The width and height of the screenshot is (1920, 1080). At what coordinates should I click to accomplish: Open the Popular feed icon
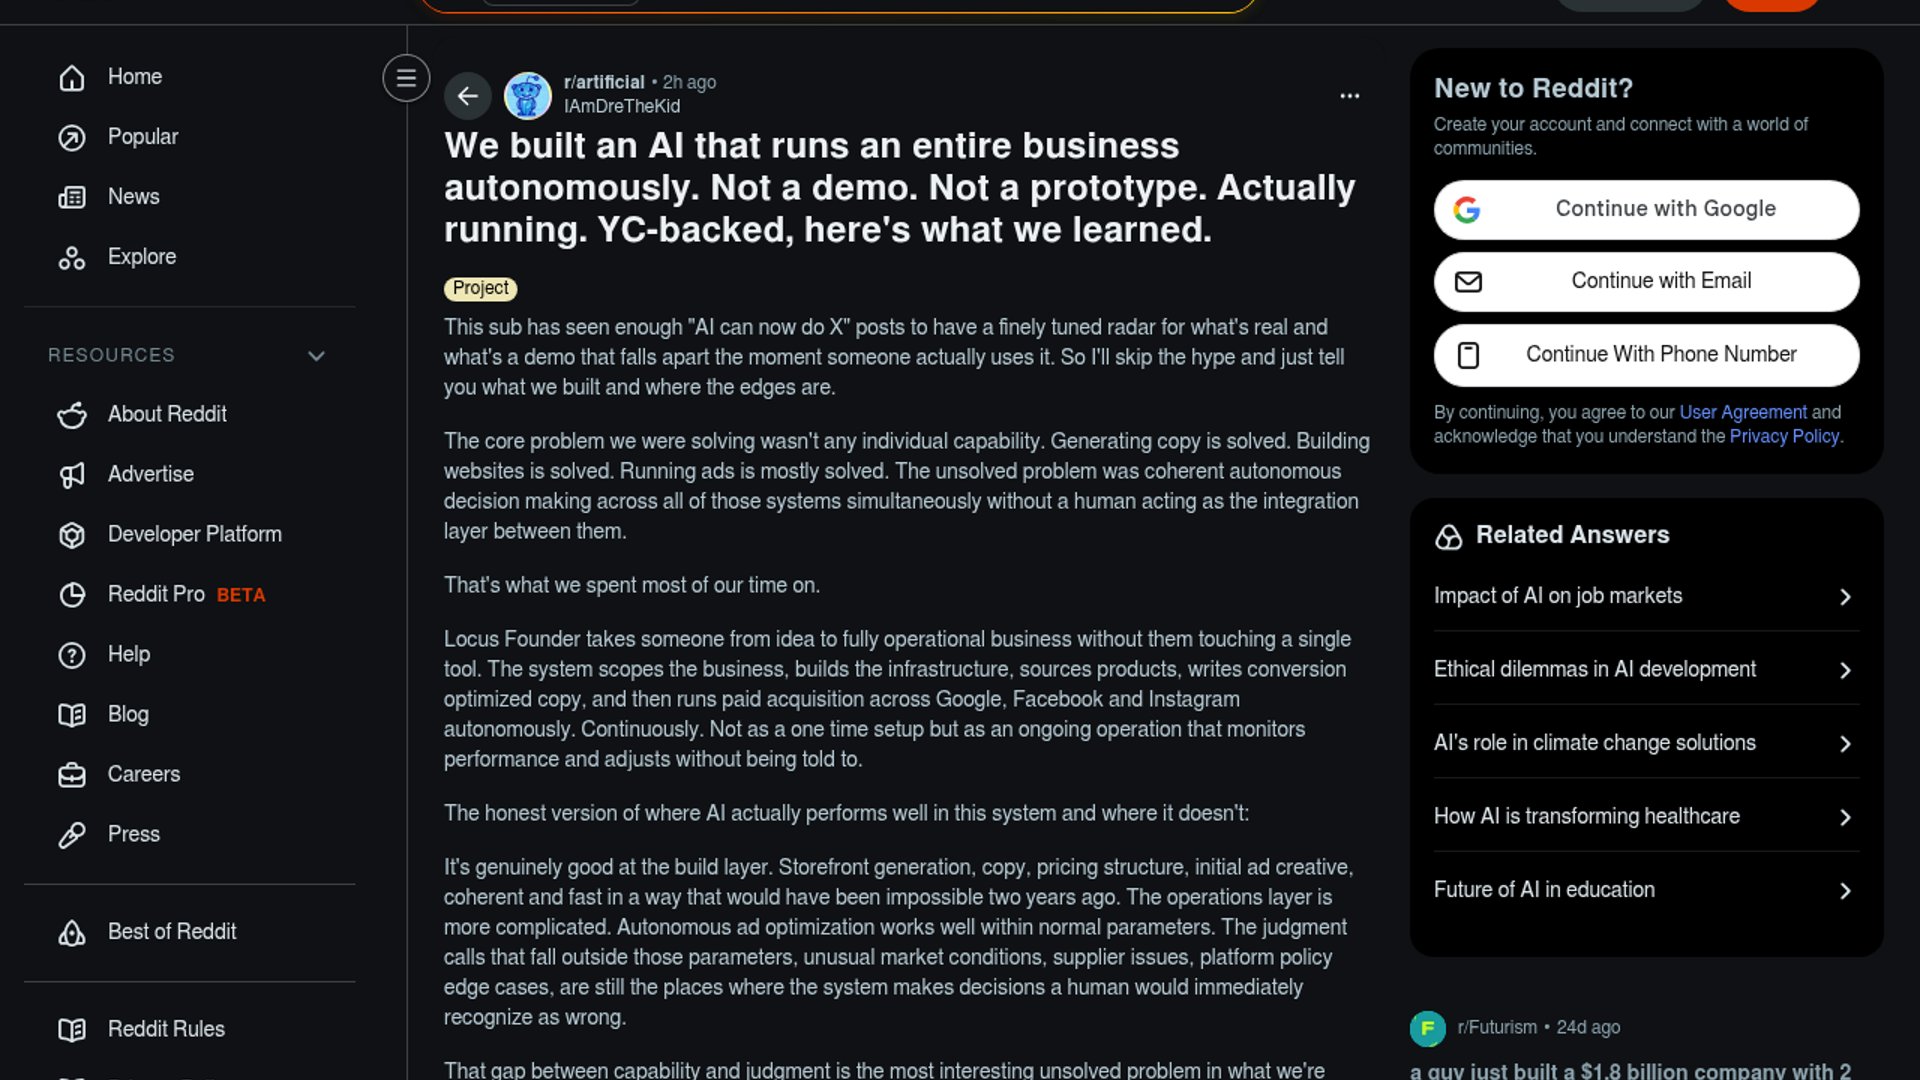click(x=72, y=137)
